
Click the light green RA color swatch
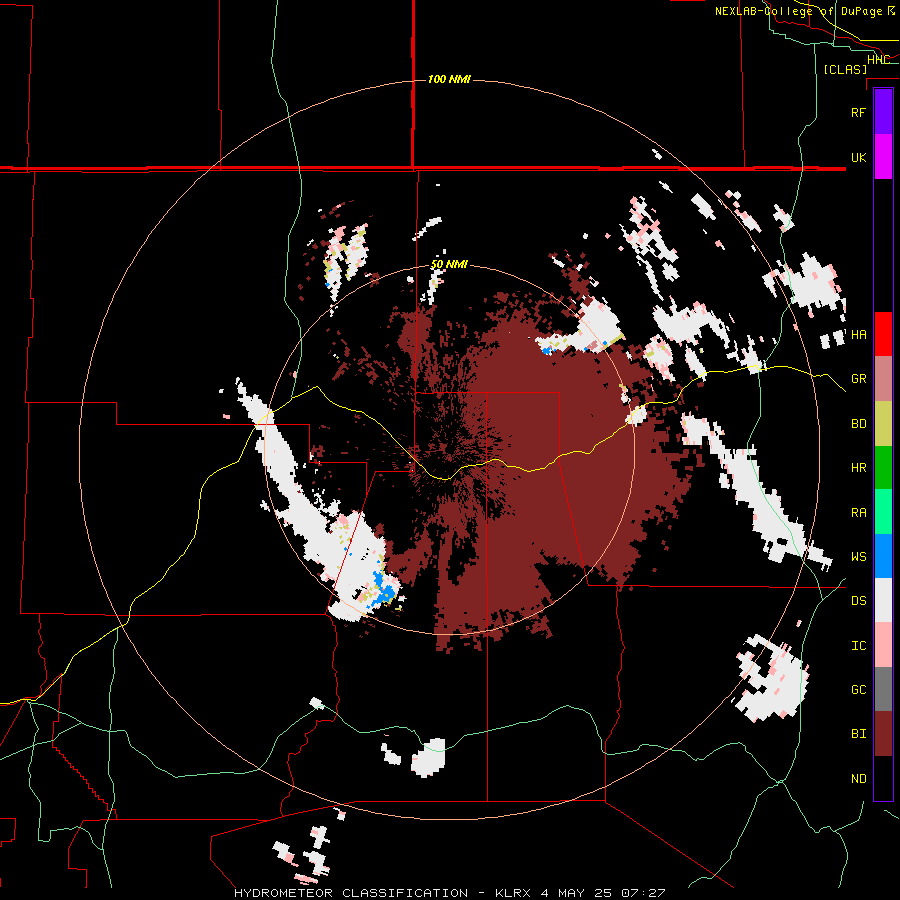point(883,512)
